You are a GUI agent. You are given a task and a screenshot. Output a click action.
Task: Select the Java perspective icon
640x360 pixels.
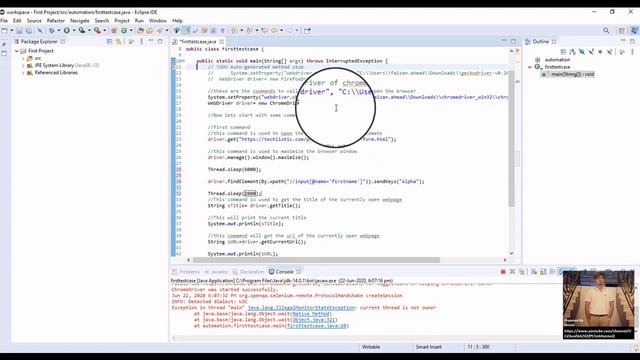click(634, 31)
